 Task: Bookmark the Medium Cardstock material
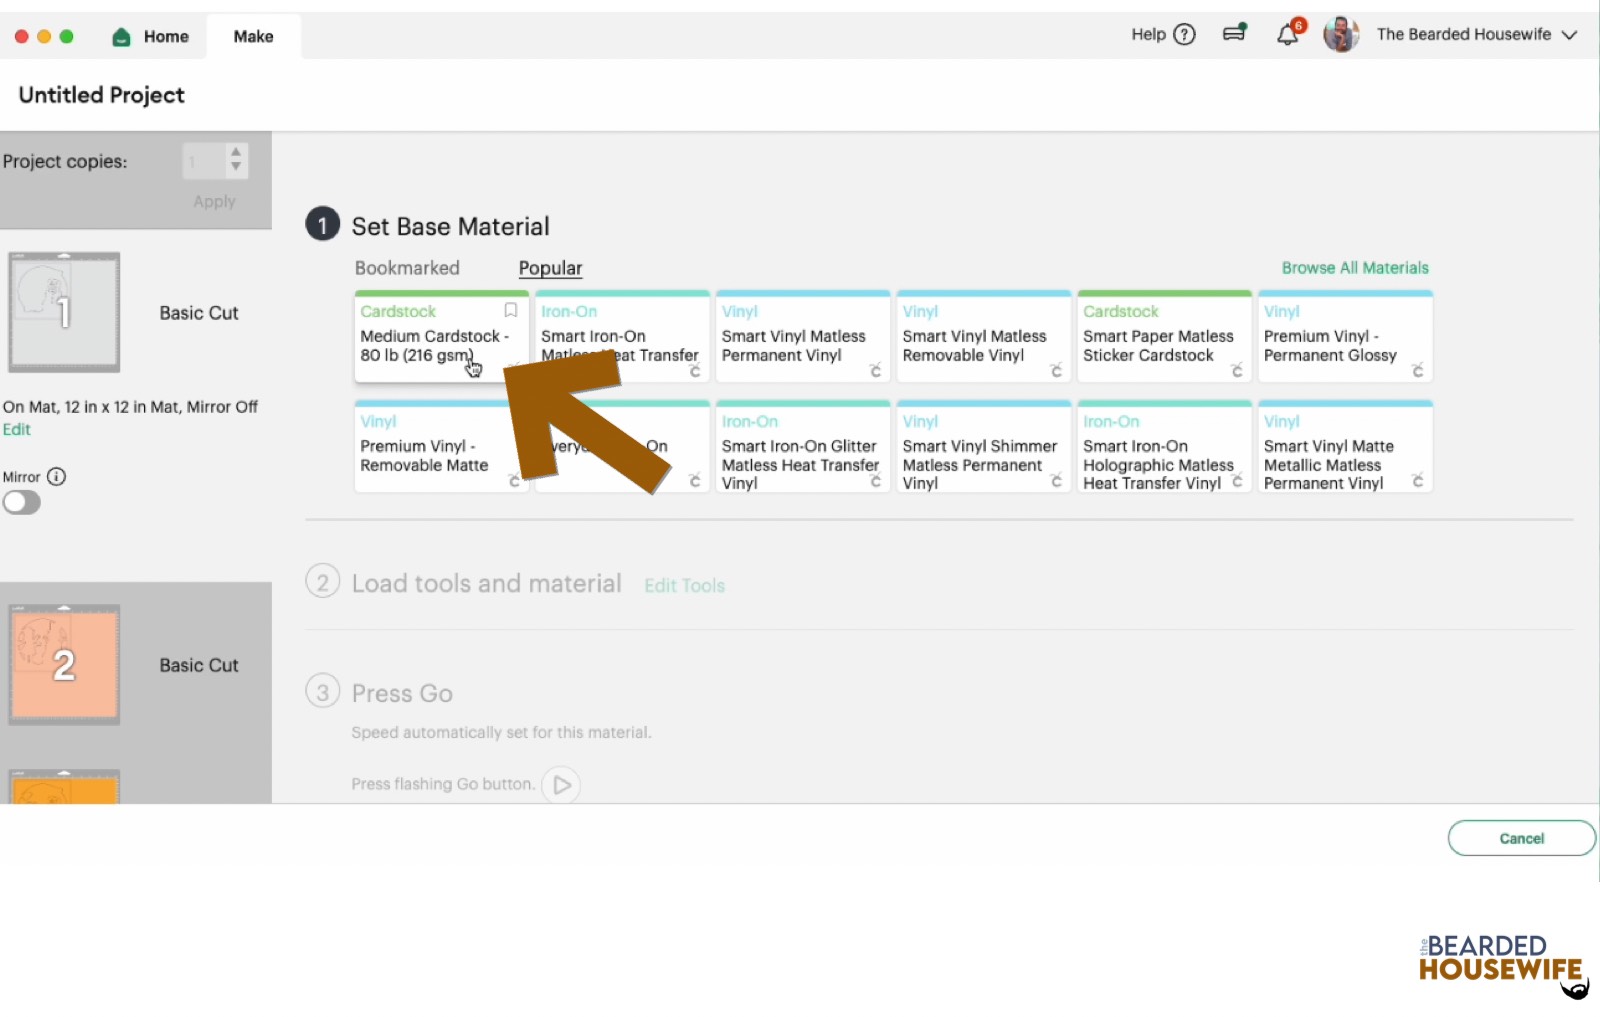(510, 311)
